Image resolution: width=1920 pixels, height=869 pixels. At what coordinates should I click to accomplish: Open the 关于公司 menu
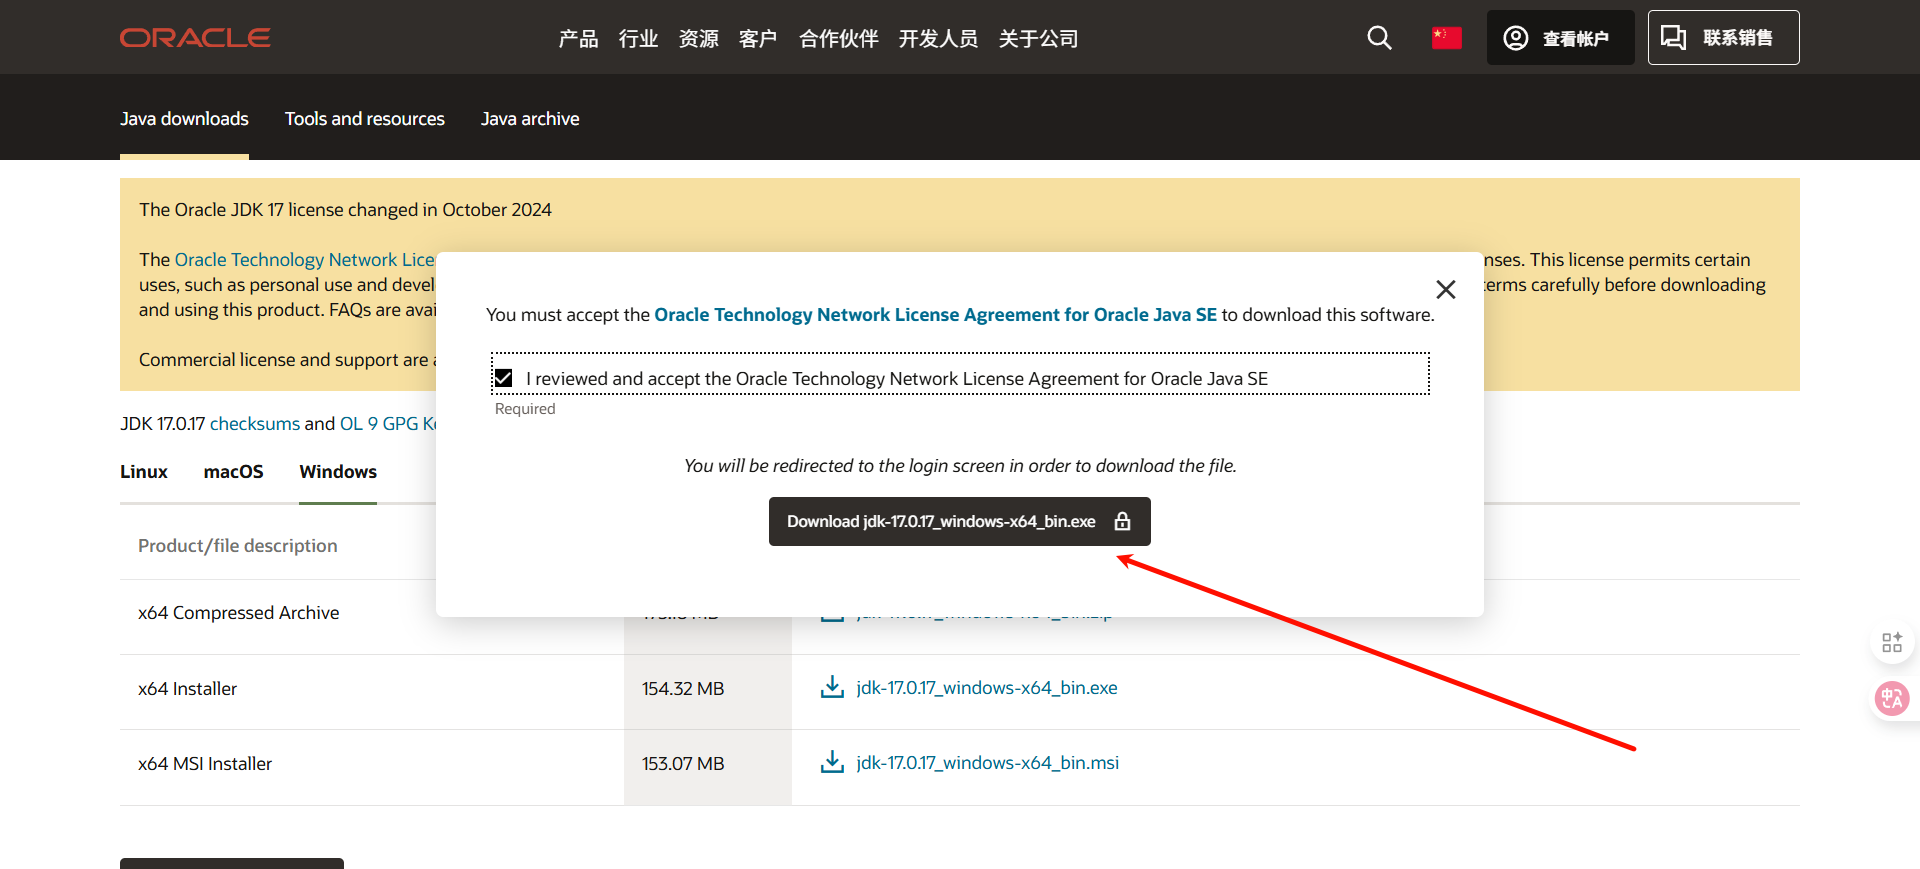[x=1038, y=39]
